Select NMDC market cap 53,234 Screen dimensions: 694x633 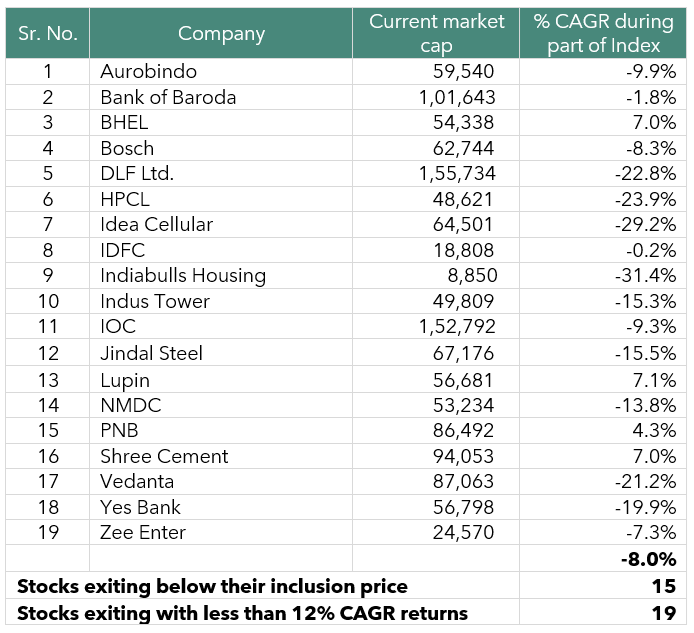pos(463,405)
